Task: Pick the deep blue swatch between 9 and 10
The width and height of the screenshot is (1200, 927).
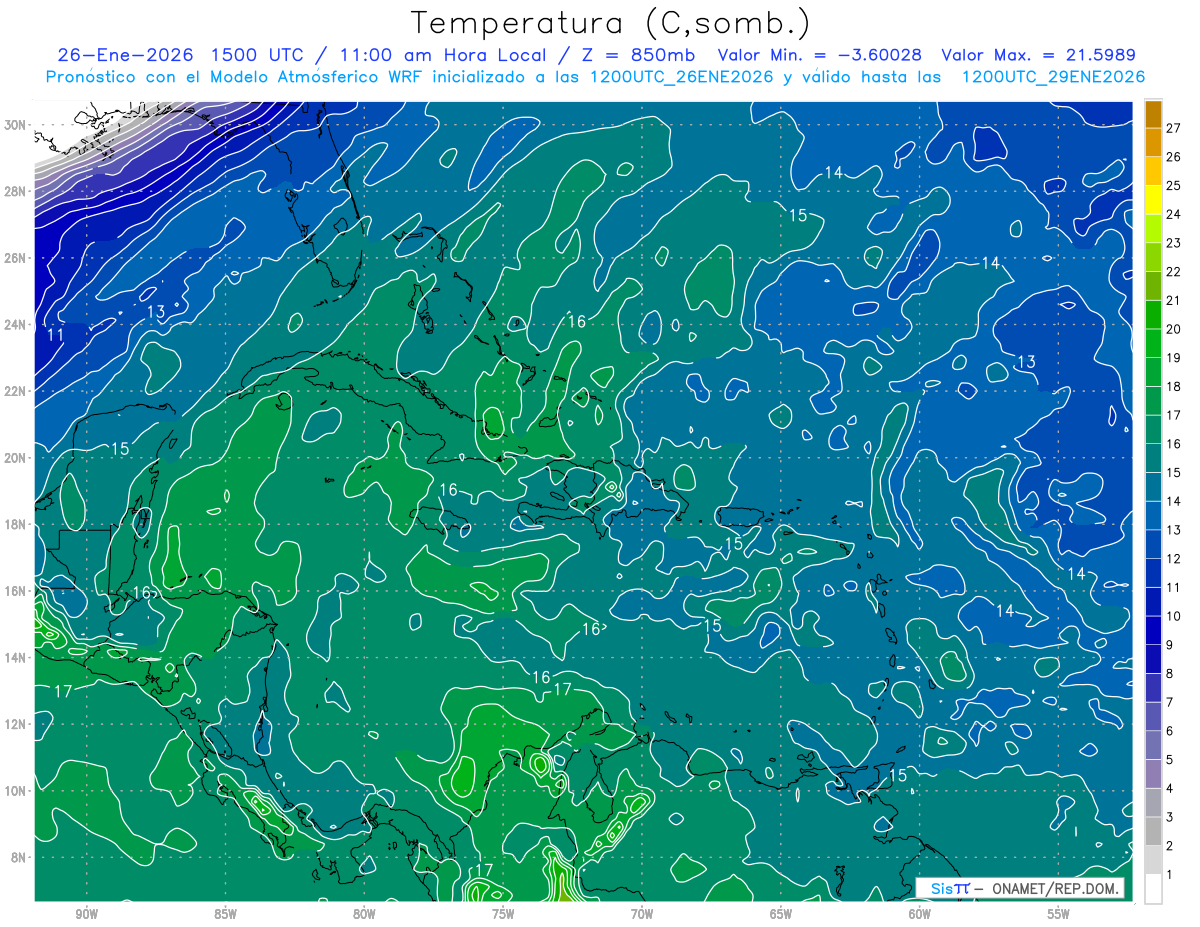Action: pos(1153,630)
